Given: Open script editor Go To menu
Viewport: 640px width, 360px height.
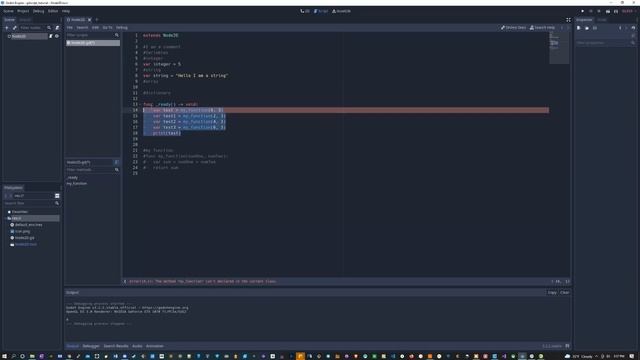Looking at the screenshot, I should (107, 28).
